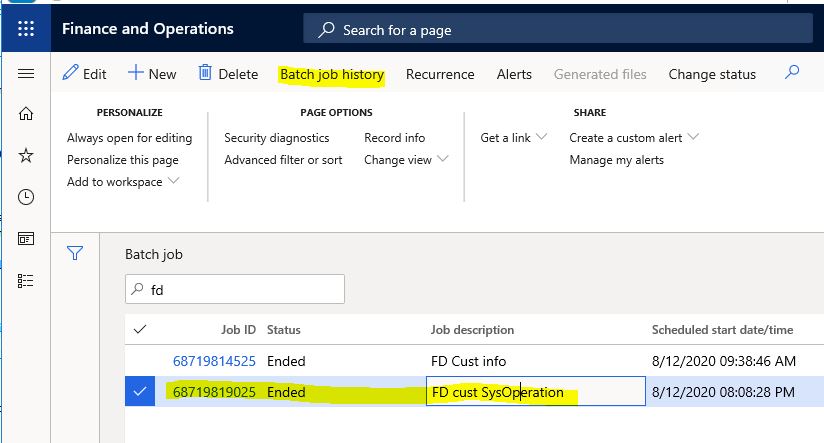The height and width of the screenshot is (443, 824).
Task: Search for a page box
Action: pos(558,29)
